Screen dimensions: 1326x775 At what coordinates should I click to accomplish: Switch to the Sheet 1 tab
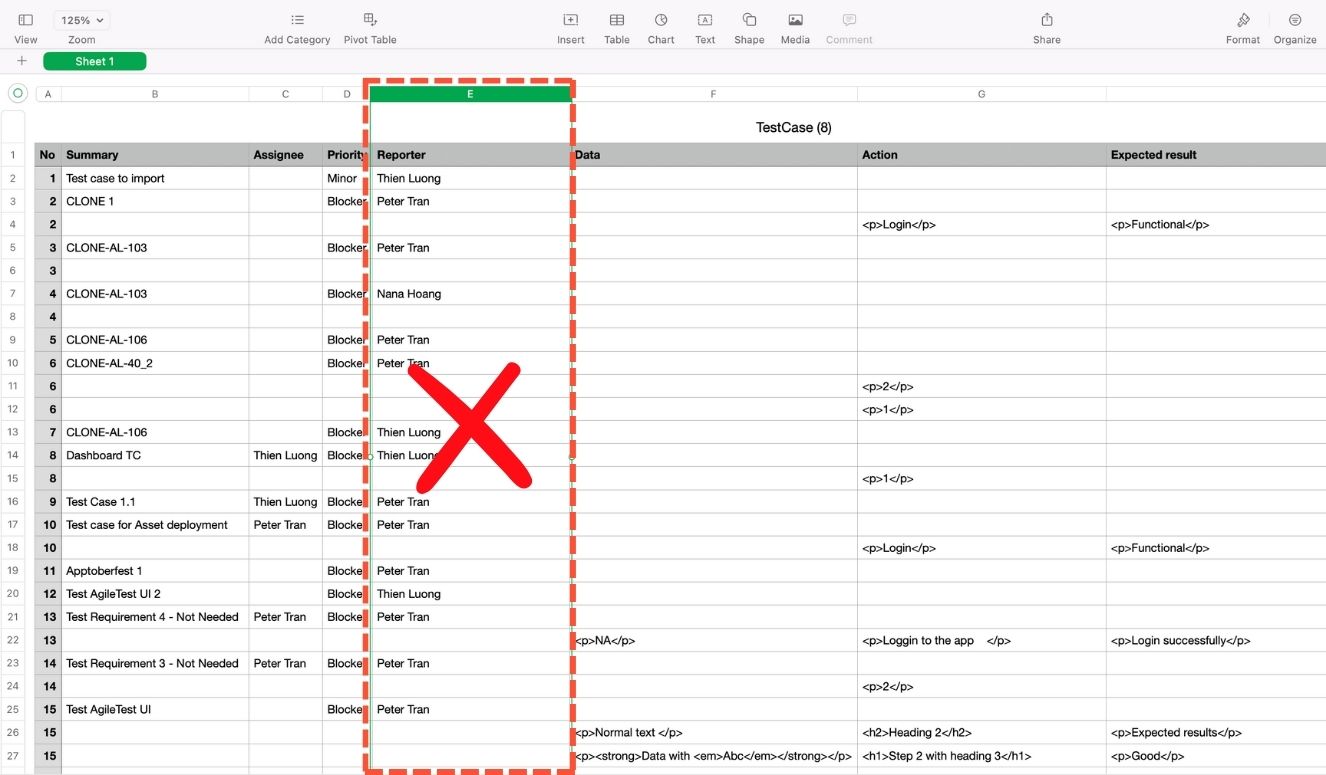point(95,62)
